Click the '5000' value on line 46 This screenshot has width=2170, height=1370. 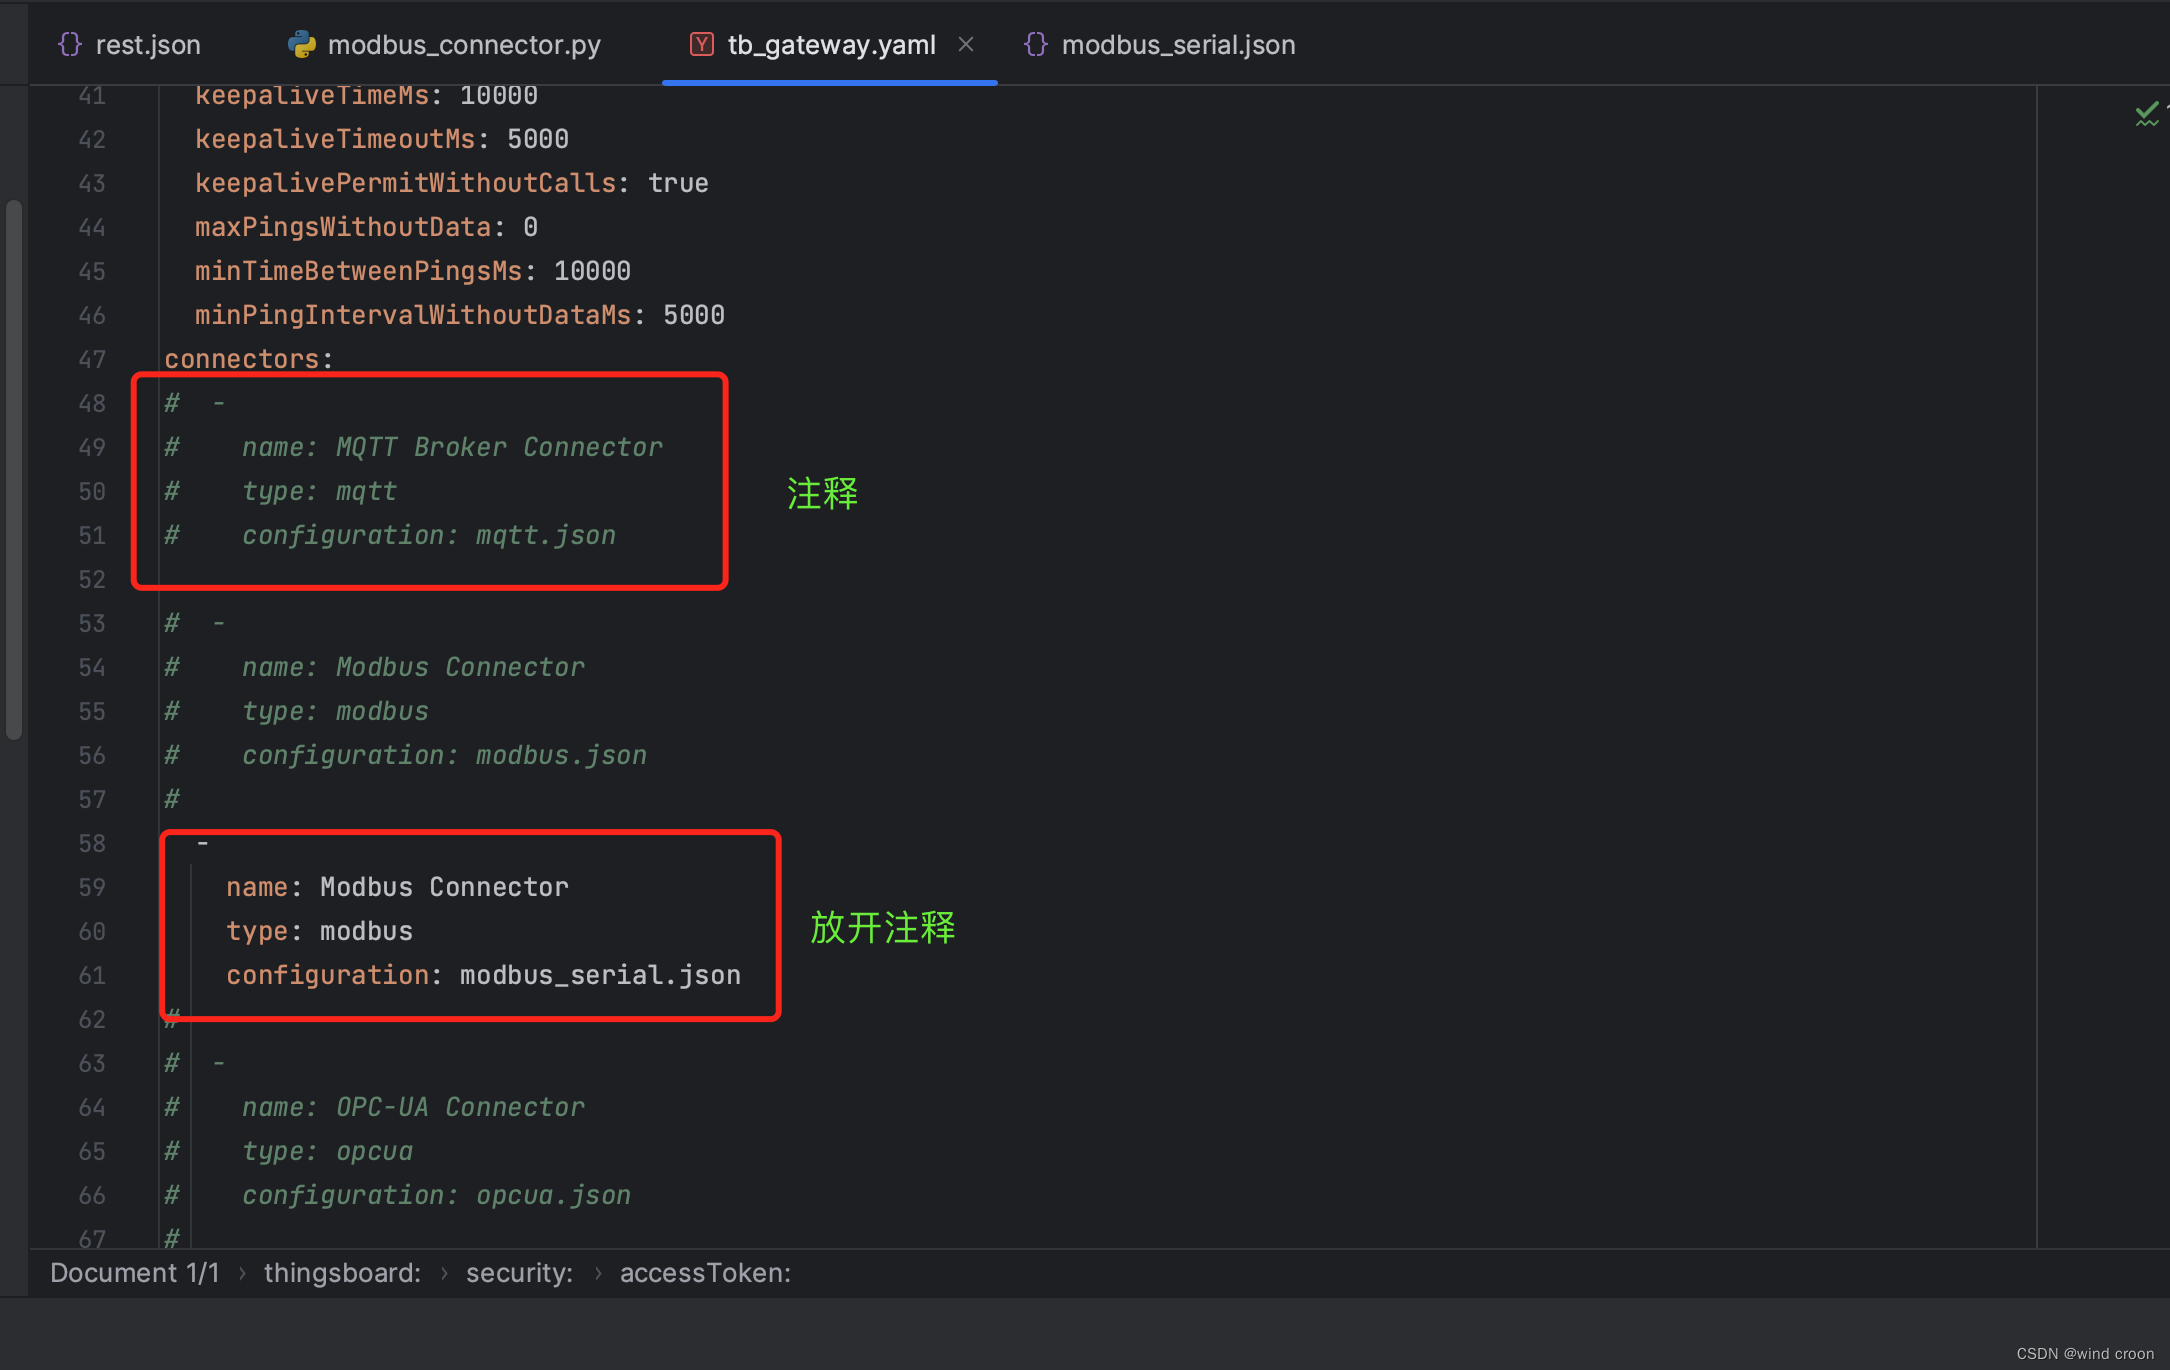point(694,315)
